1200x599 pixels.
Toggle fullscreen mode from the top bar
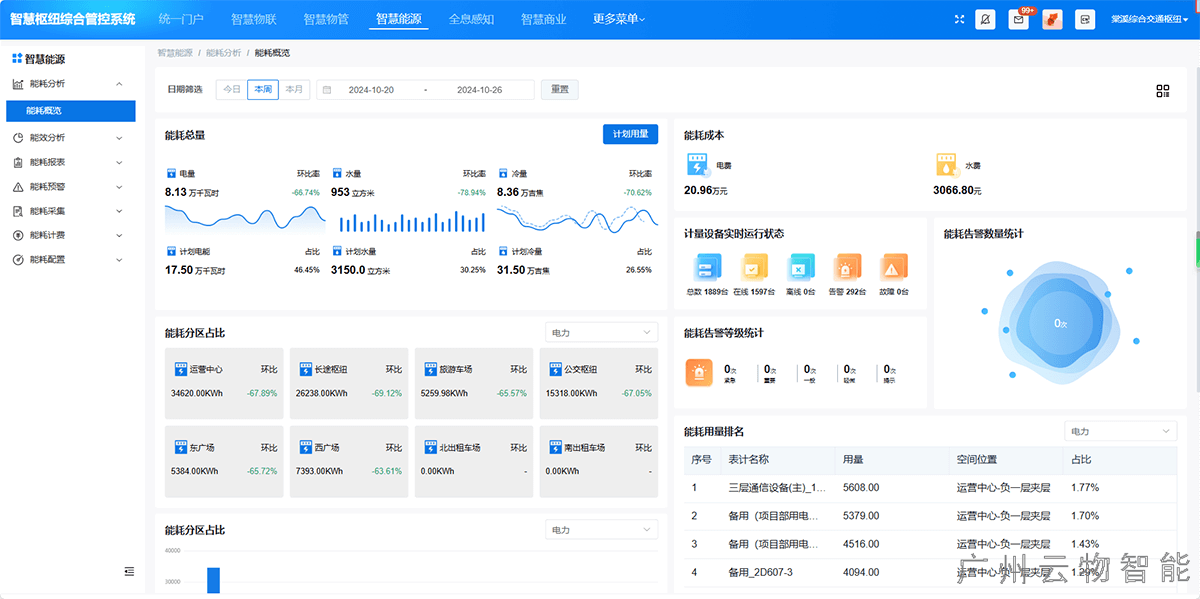point(958,19)
